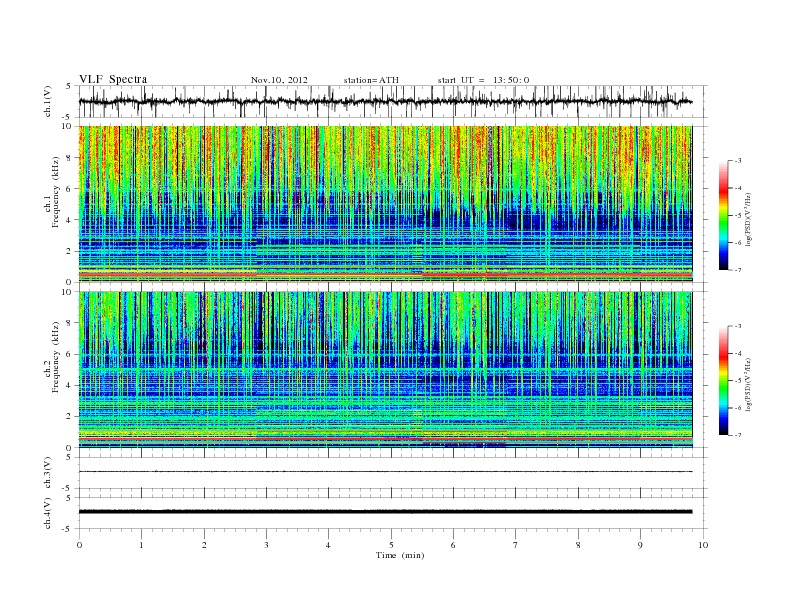Click the ch.1 PSD color scale bar
This screenshot has width=792, height=612.
coord(723,215)
